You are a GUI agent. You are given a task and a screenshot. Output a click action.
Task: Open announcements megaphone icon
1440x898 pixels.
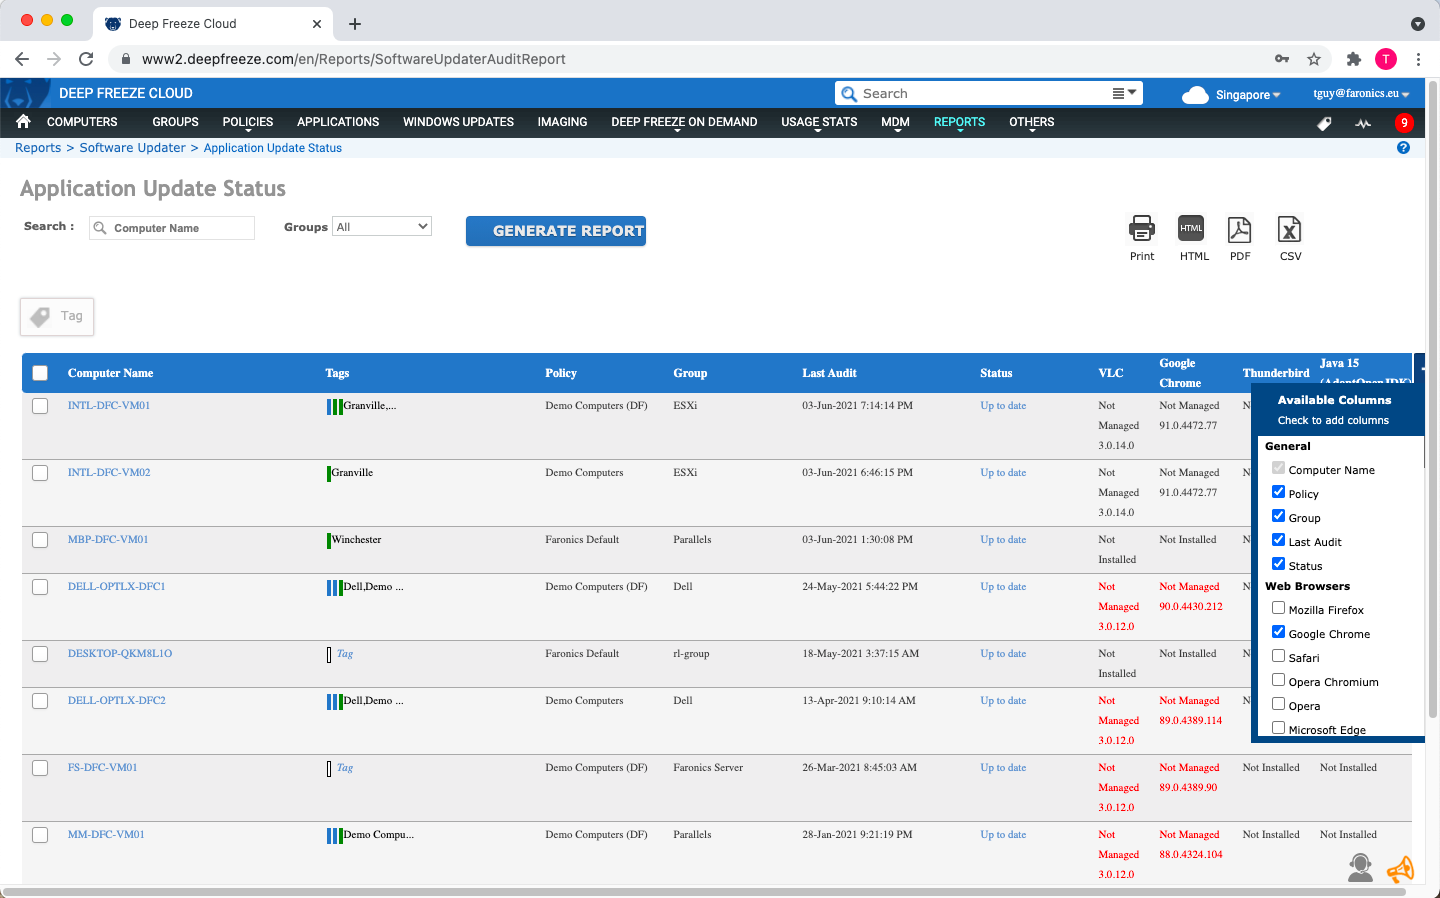click(1401, 869)
